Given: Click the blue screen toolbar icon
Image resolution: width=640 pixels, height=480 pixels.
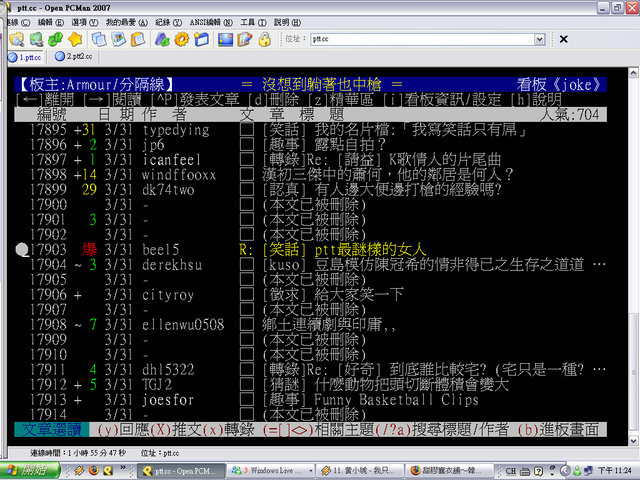Looking at the screenshot, I should coord(225,39).
